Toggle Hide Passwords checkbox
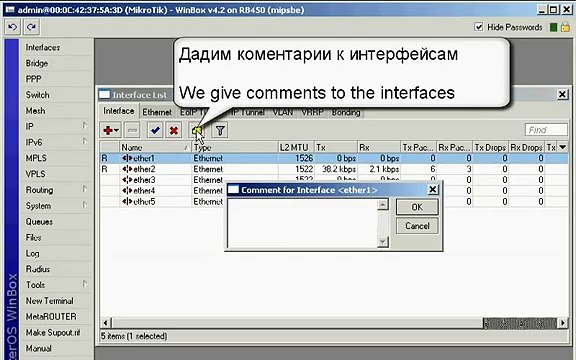This screenshot has height=360, width=576. click(x=479, y=27)
